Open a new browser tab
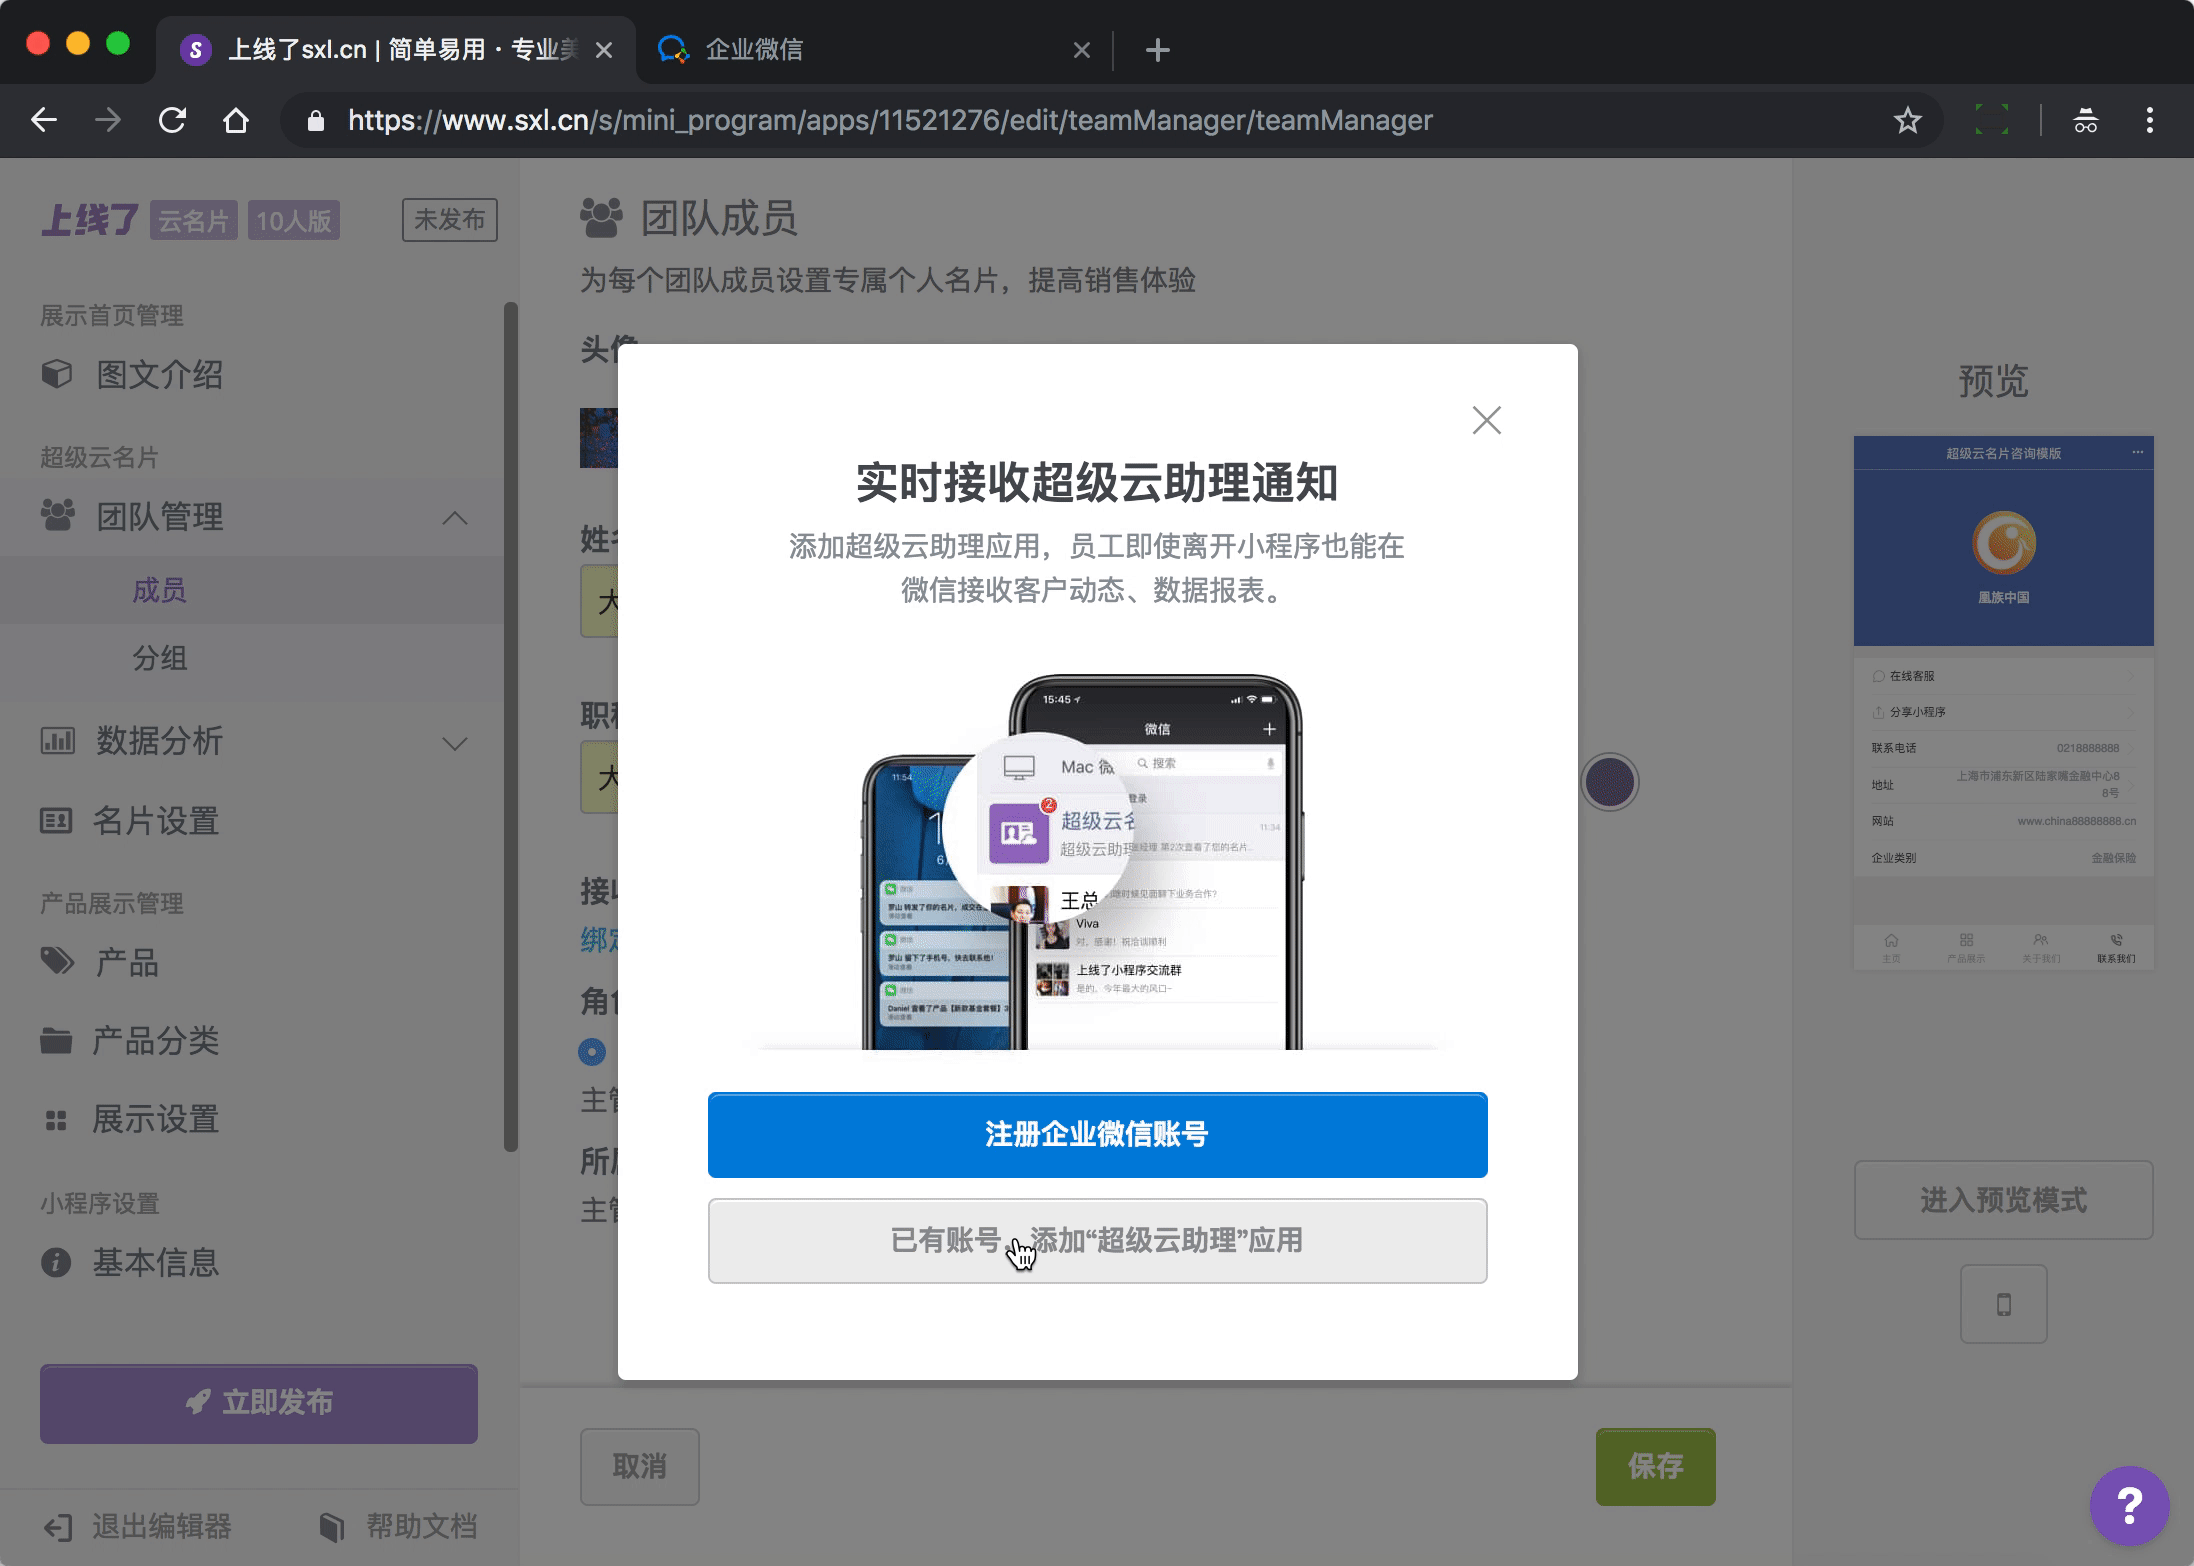The height and width of the screenshot is (1566, 2194). (x=1157, y=50)
